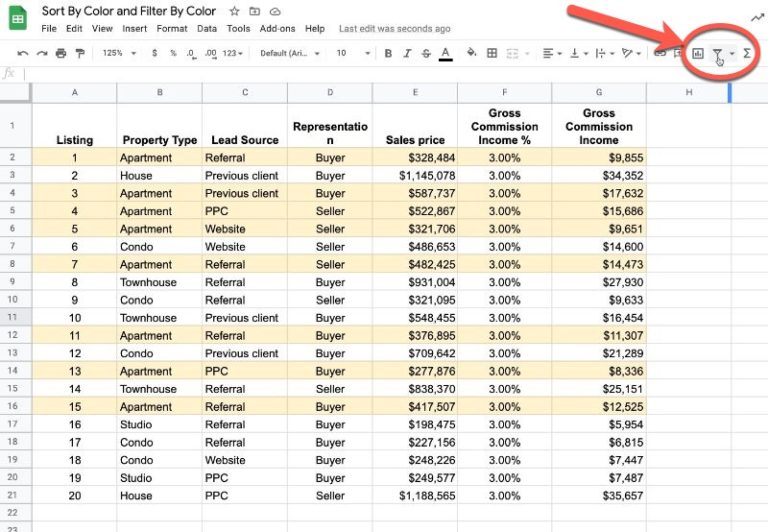Format as percent
768x532 pixels.
point(173,53)
